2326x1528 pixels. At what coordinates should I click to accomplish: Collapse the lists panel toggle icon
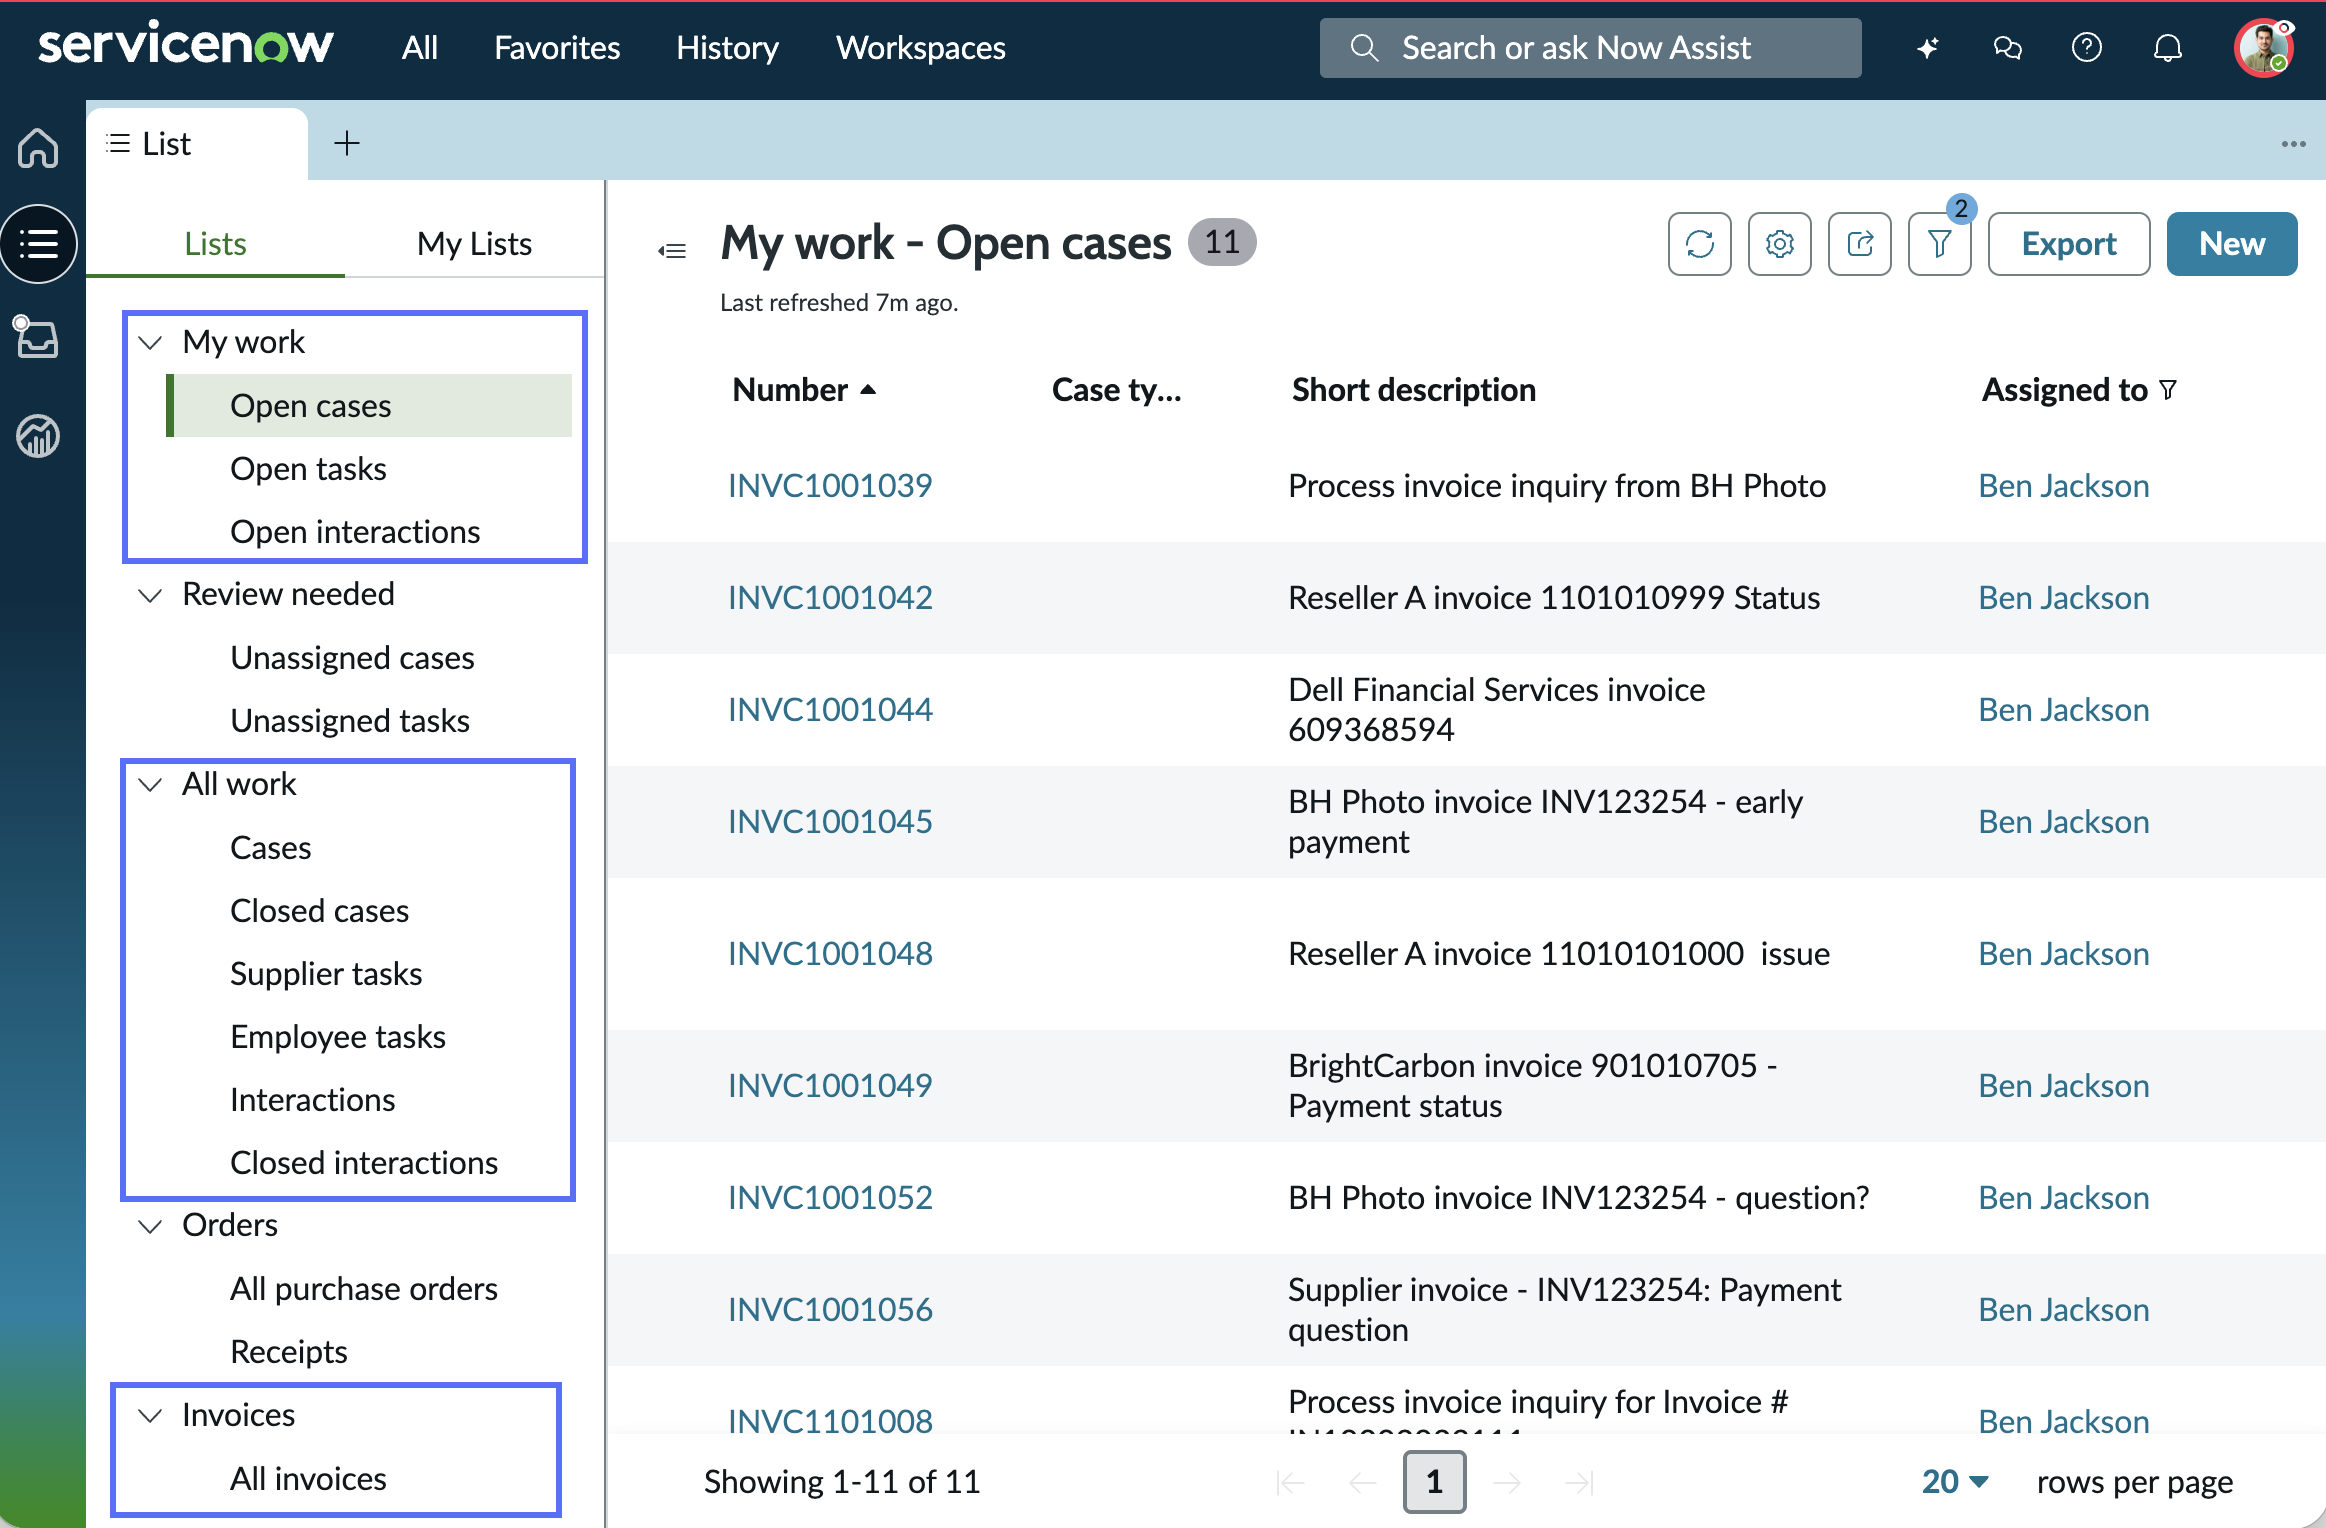pos(672,250)
